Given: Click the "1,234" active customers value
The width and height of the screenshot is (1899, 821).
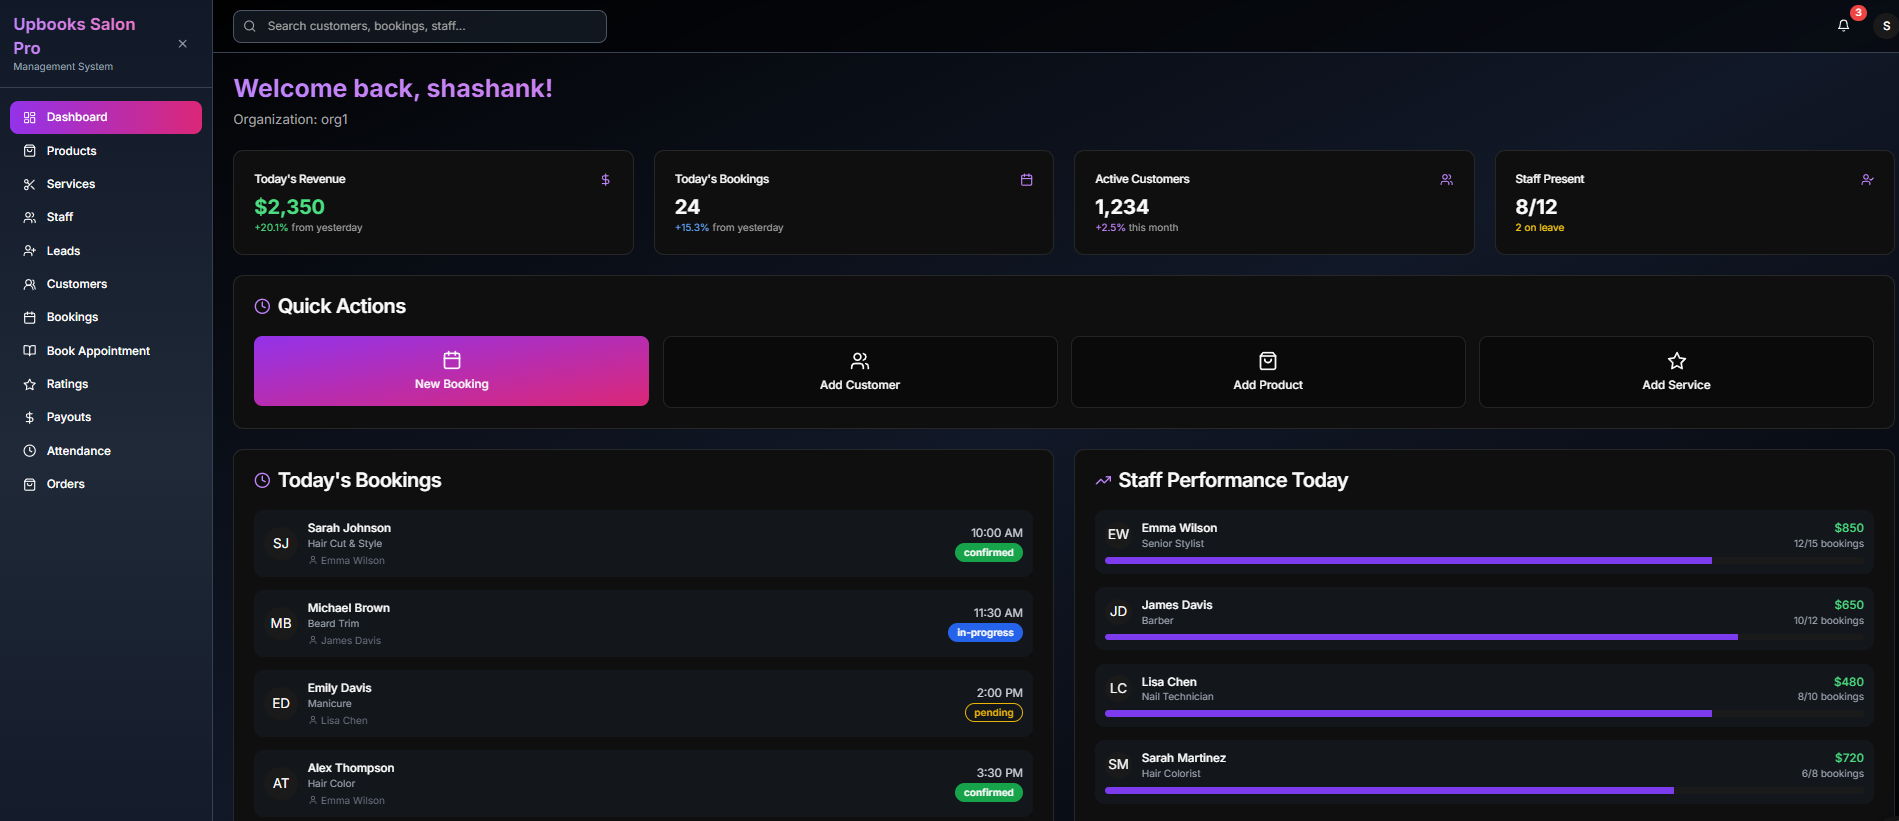Looking at the screenshot, I should coord(1122,207).
